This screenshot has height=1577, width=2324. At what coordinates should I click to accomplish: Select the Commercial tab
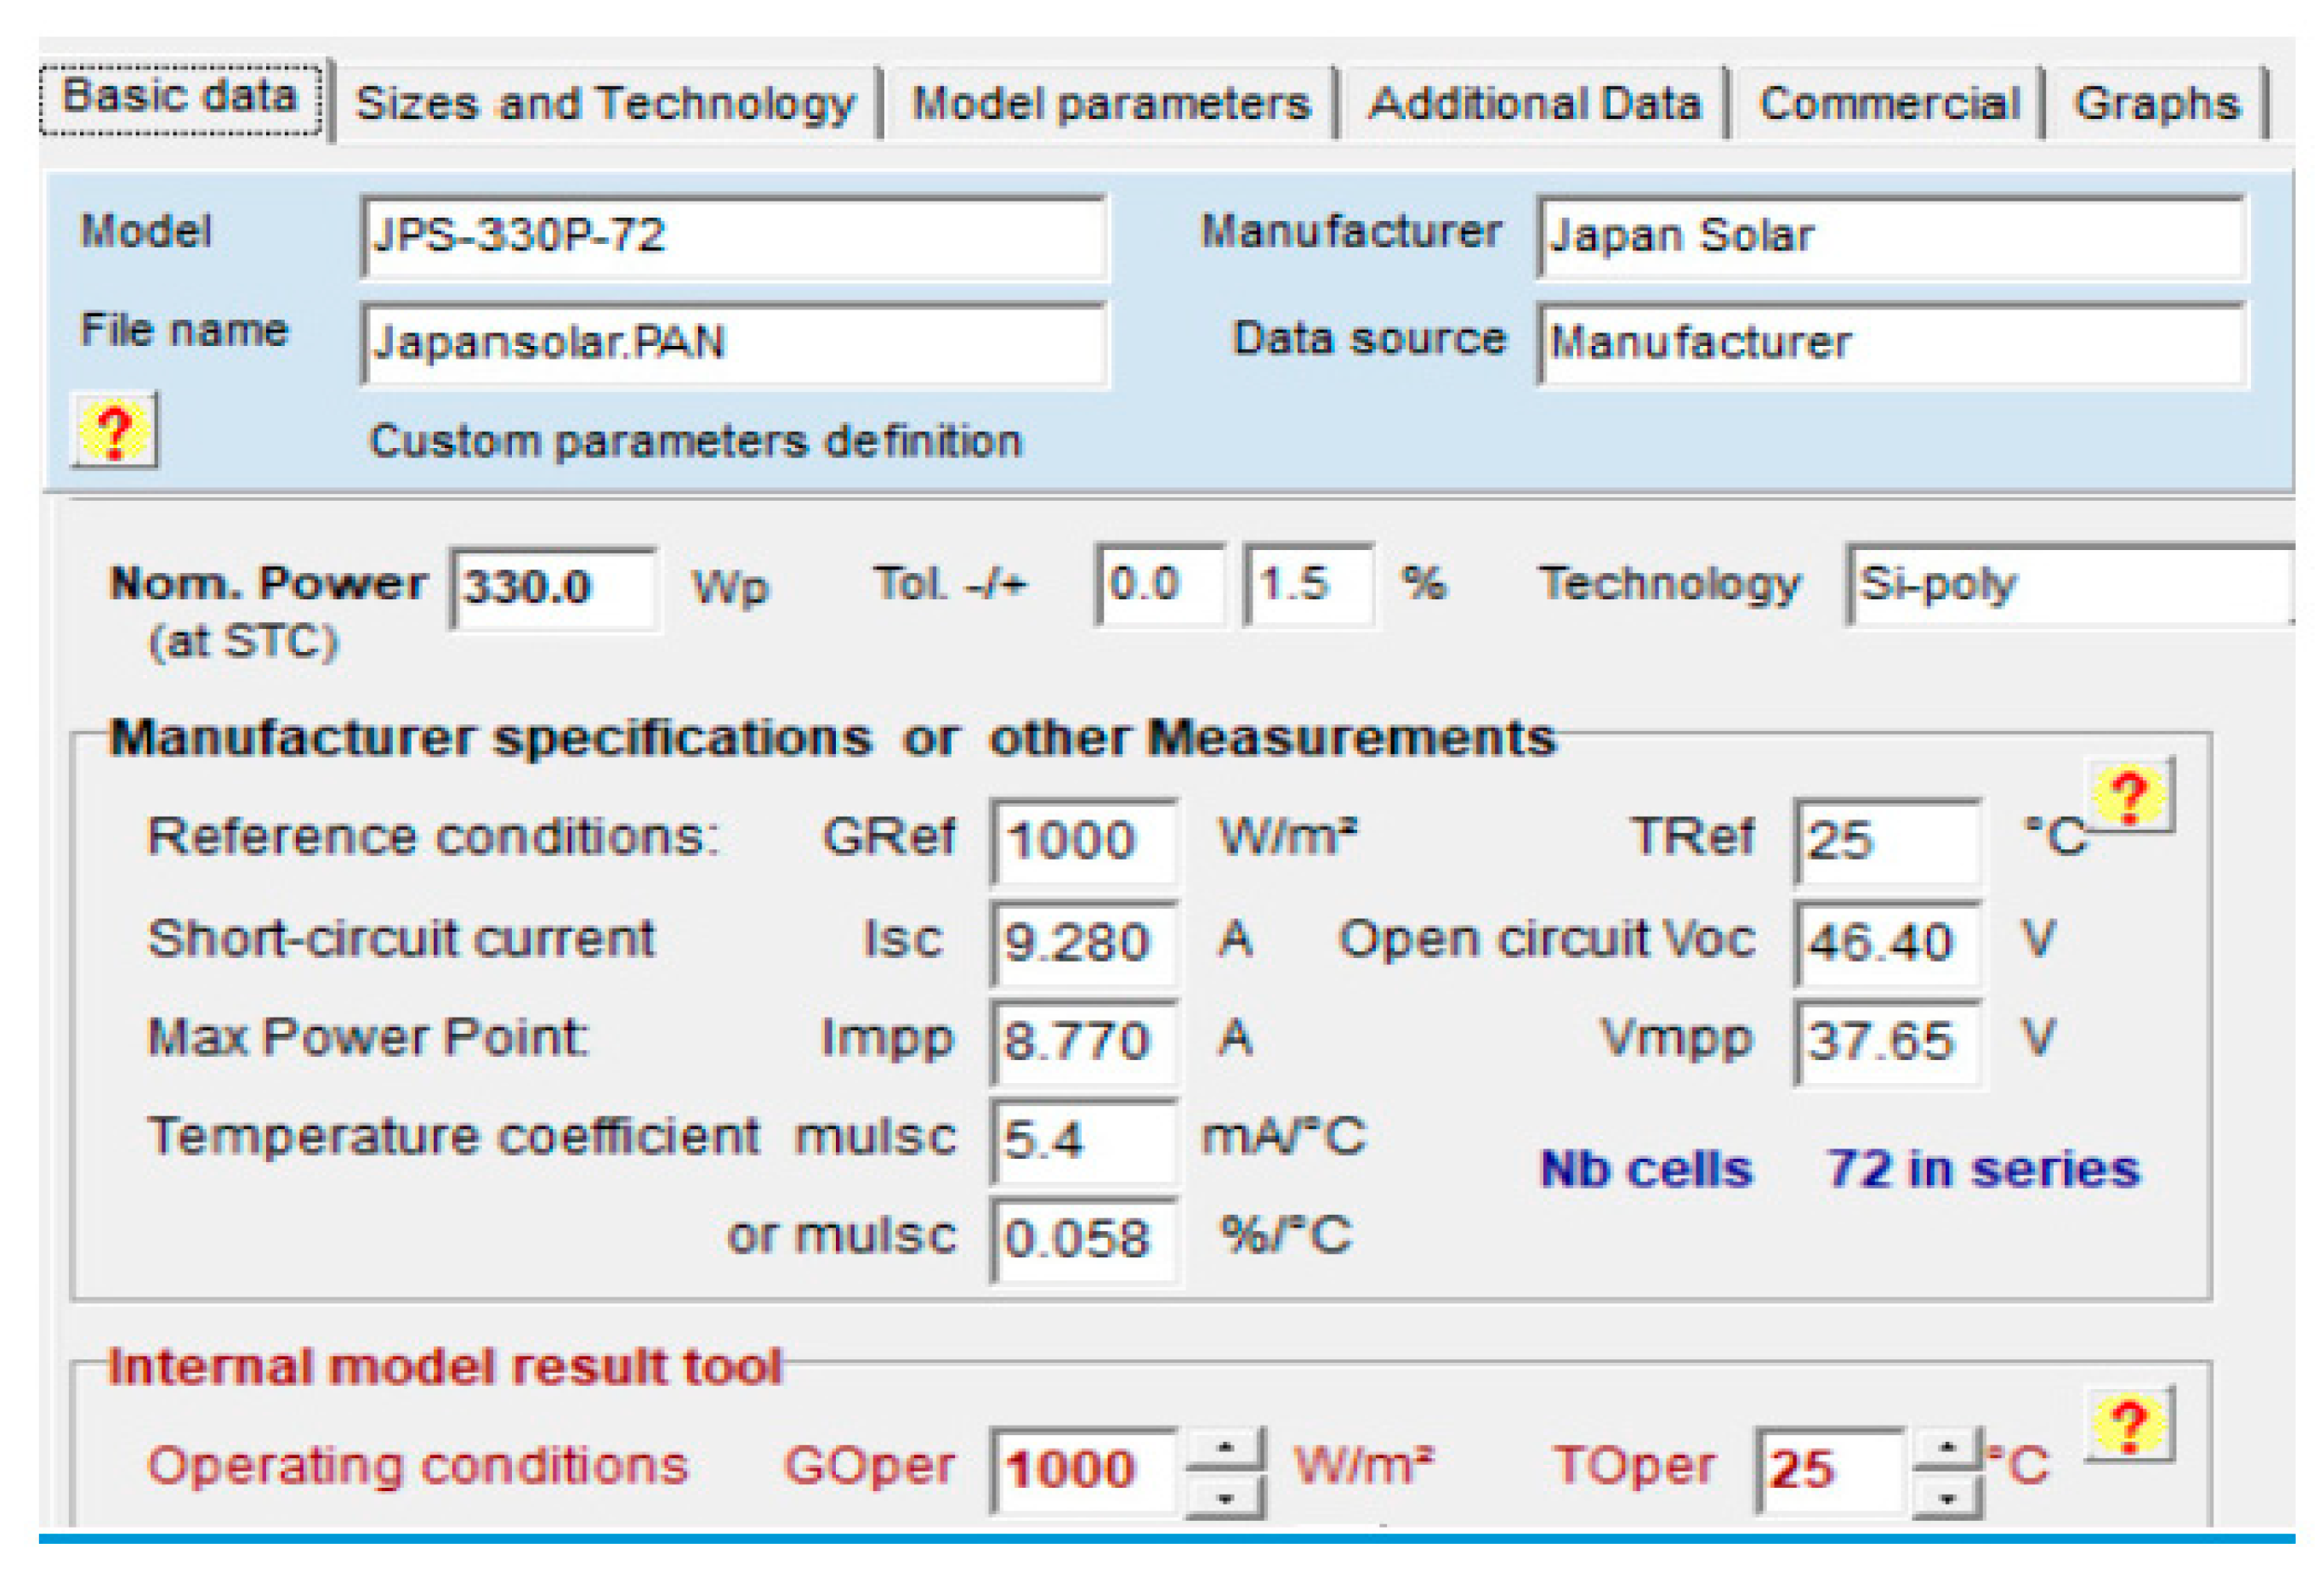(1888, 104)
